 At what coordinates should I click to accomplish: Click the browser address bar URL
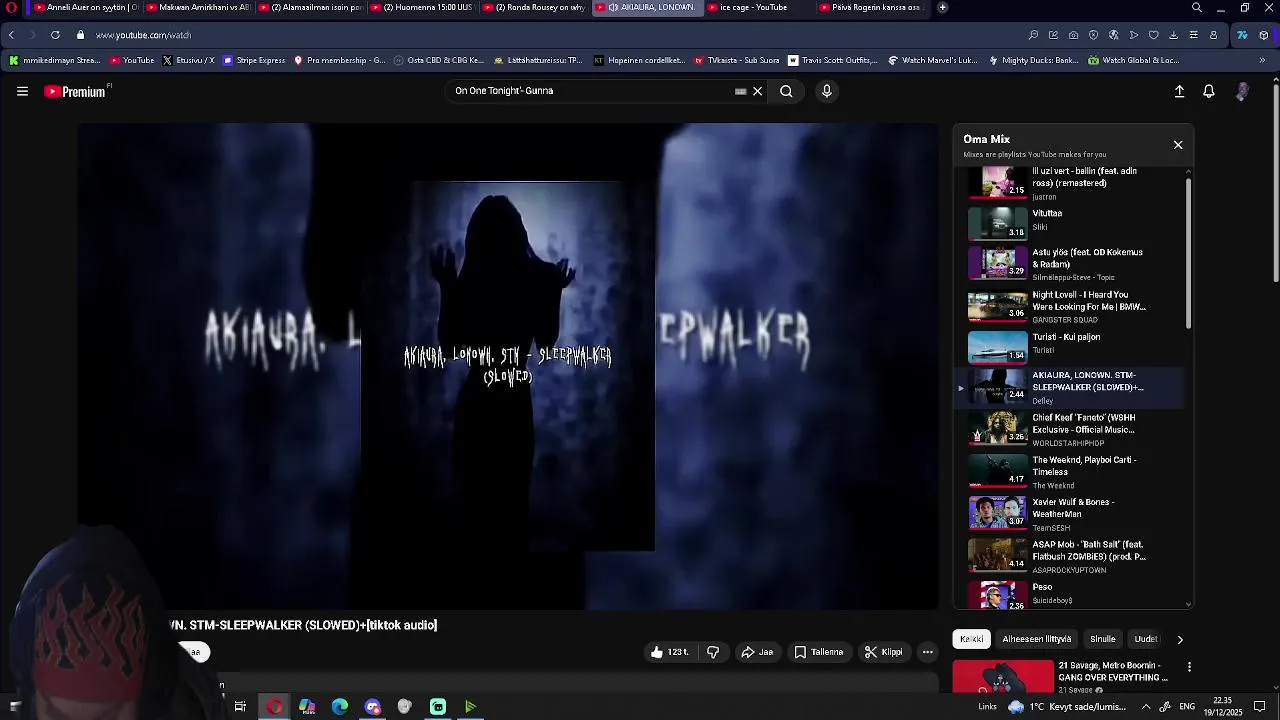(143, 35)
